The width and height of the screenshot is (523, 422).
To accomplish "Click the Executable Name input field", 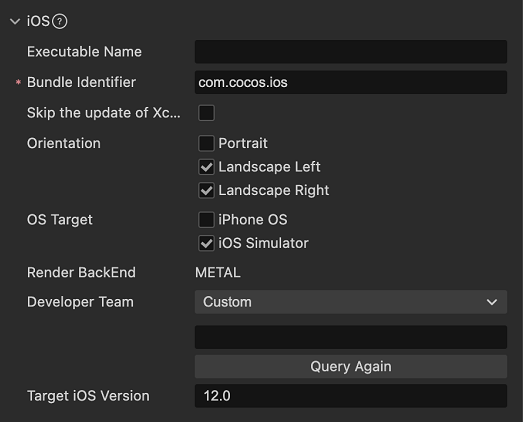I will pos(351,52).
